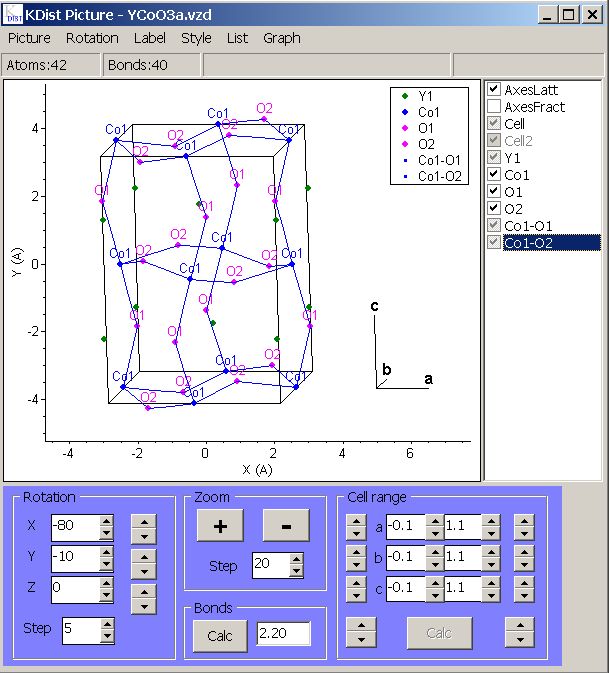Rotate X up using the large arrow button
Image resolution: width=609 pixels, height=673 pixels.
tap(144, 522)
